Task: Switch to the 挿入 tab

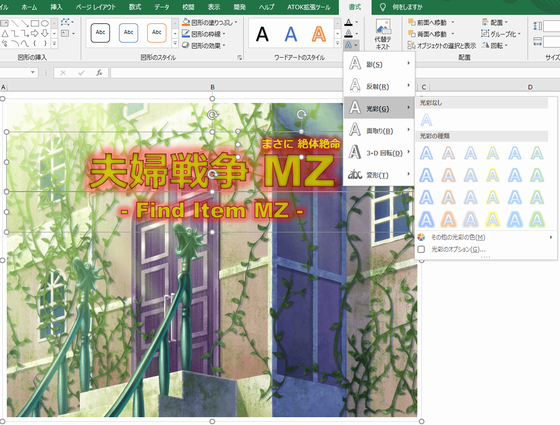Action: [x=56, y=7]
